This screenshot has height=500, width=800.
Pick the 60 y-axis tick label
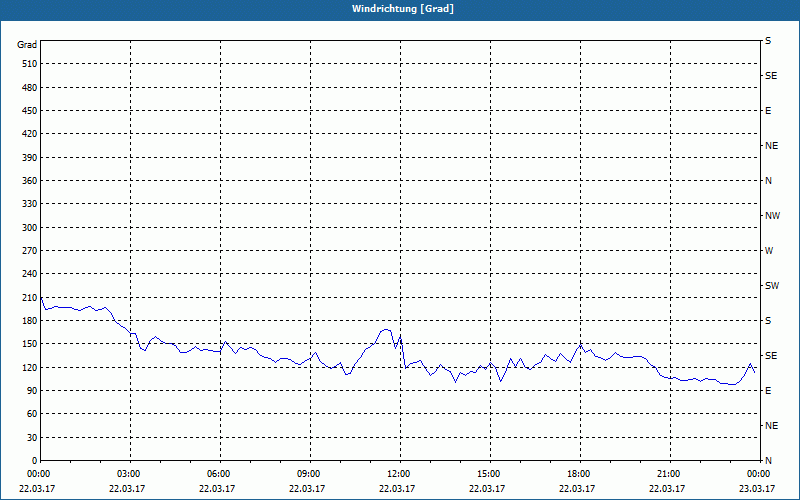point(32,414)
